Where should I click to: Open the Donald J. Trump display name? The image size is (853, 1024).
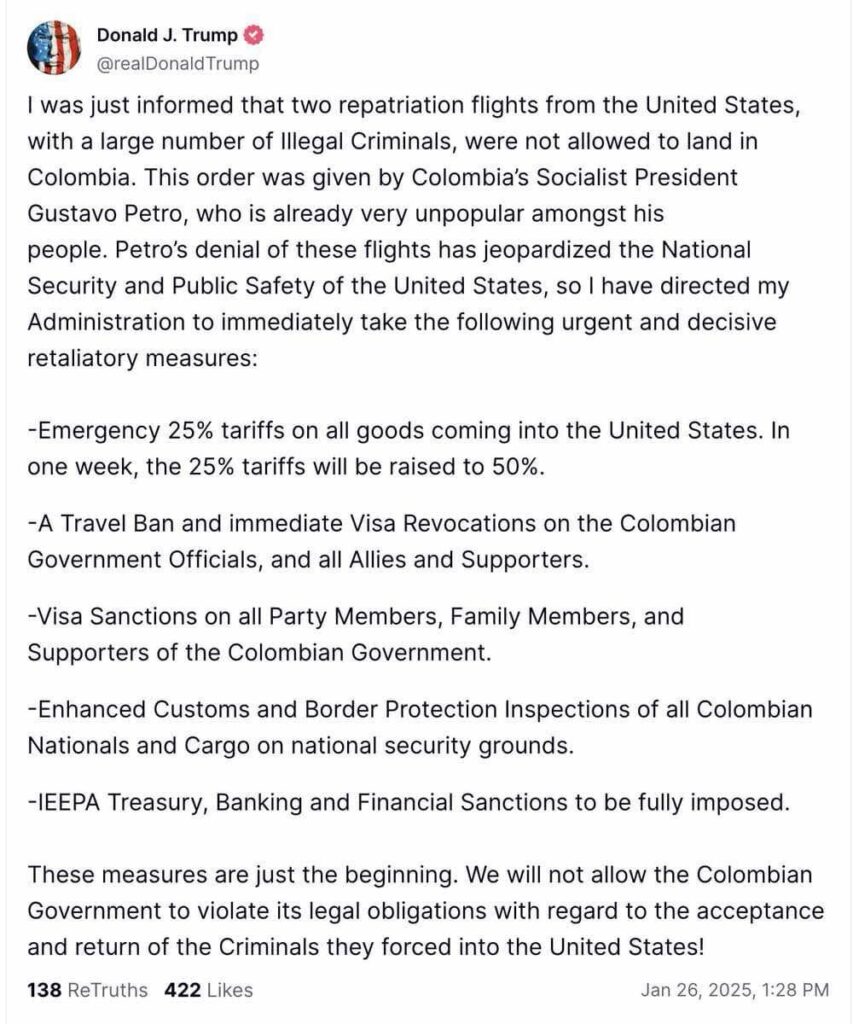(x=167, y=35)
